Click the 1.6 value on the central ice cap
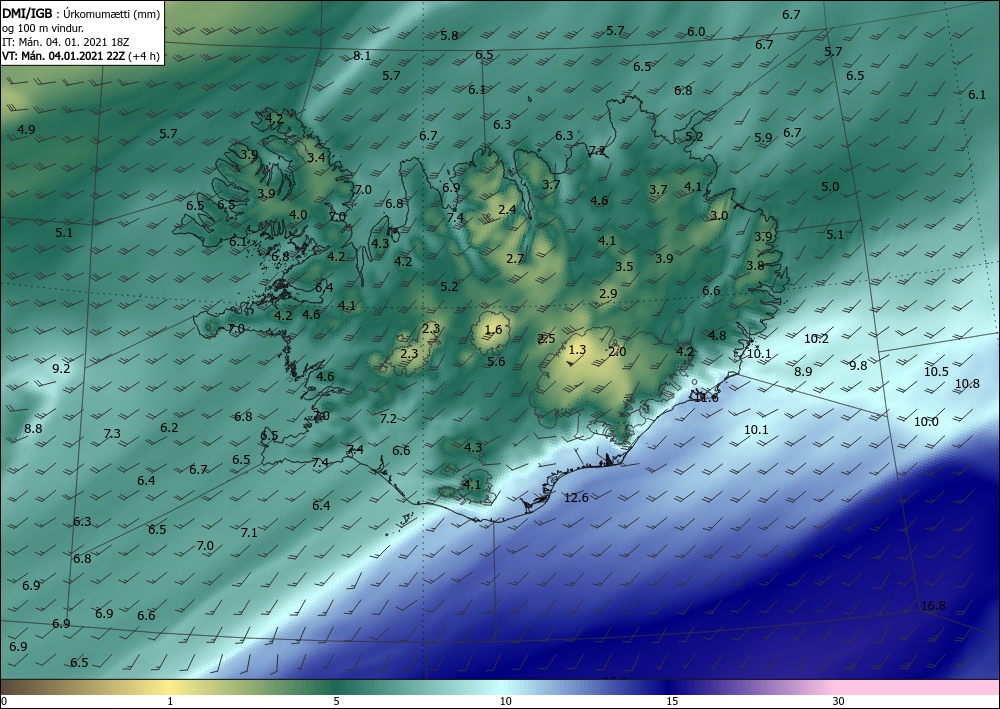This screenshot has height=709, width=1000. point(494,329)
